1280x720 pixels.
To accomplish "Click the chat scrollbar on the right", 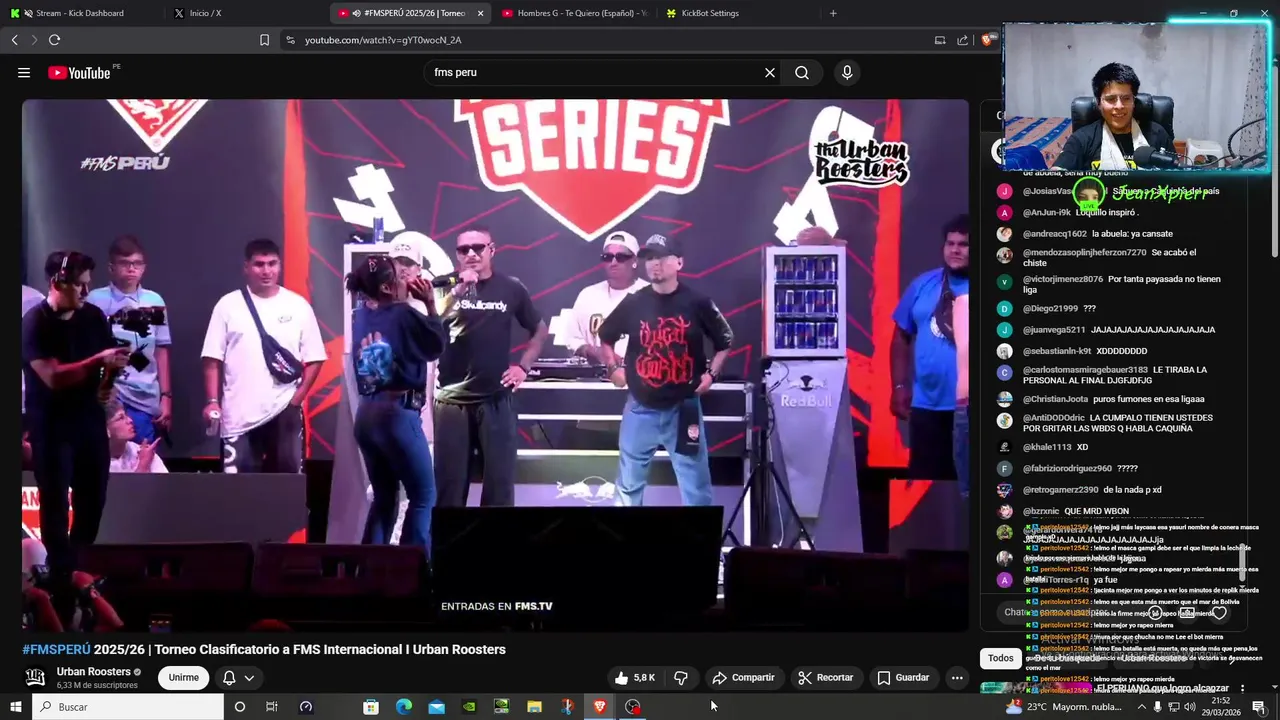I will coord(1243,562).
